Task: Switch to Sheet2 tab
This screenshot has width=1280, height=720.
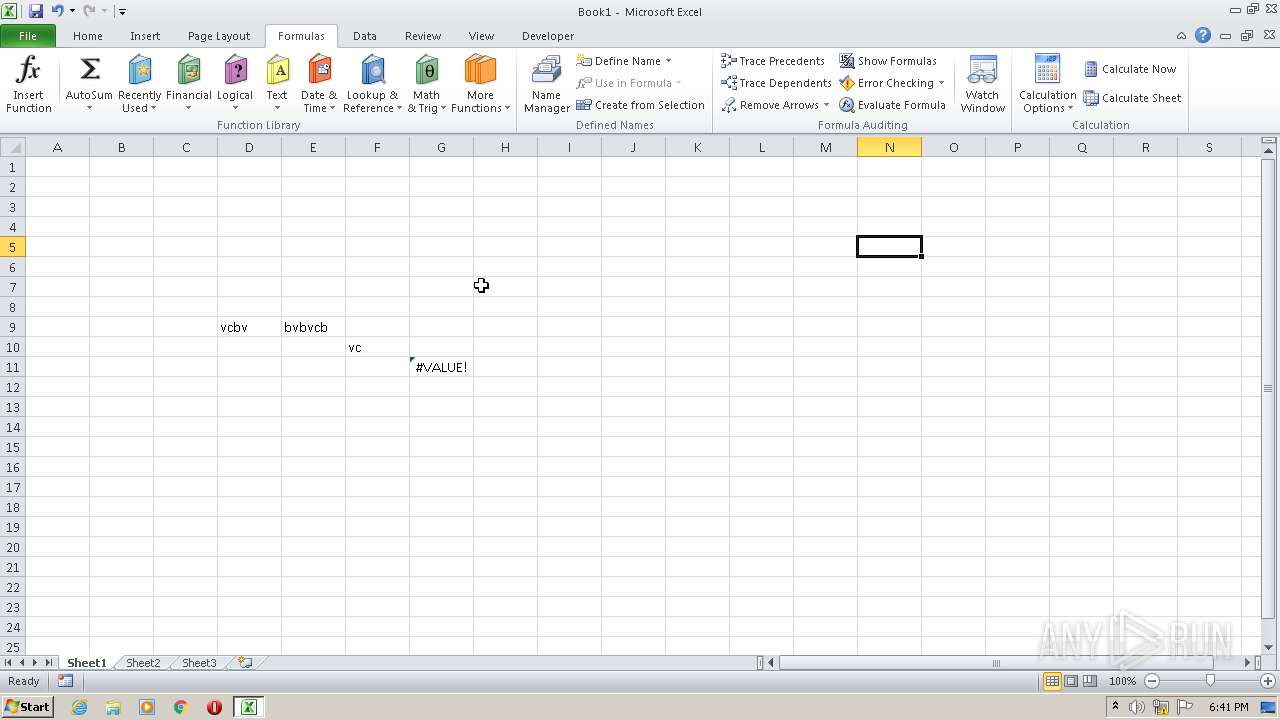Action: click(143, 663)
